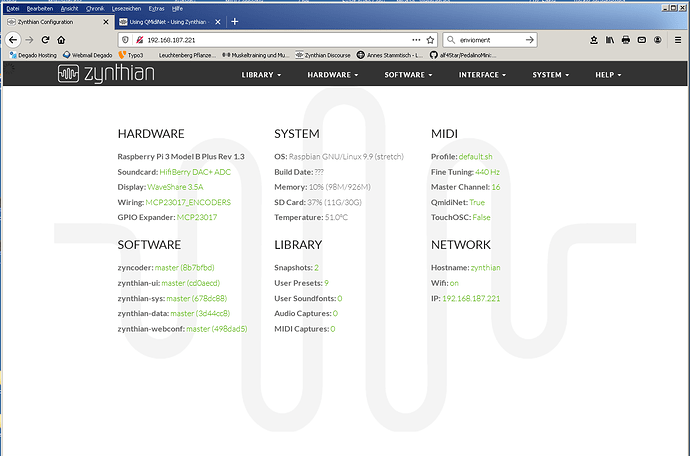690x456 pixels.
Task: Click the default.sh MIDI profile link
Action: tap(475, 157)
